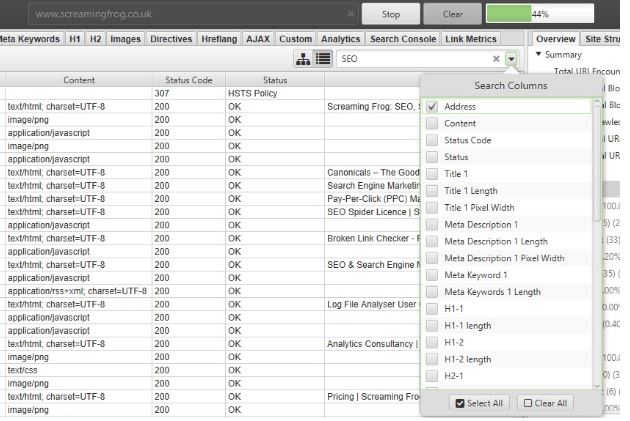Click the 44% crawl progress bar
Screen dimensions: 630x421
[x=540, y=14]
